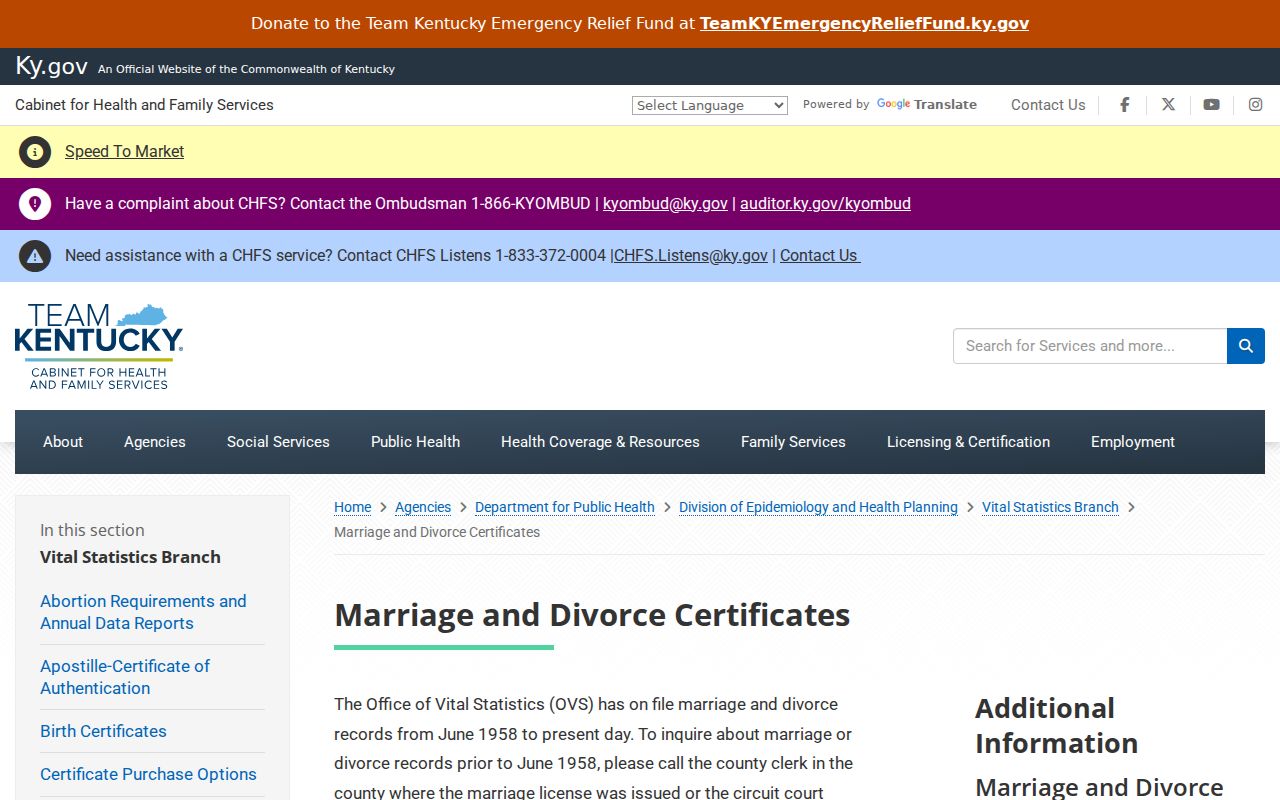
Task: Open the Vital Statistics Branch breadcrumb
Action: (x=1050, y=507)
